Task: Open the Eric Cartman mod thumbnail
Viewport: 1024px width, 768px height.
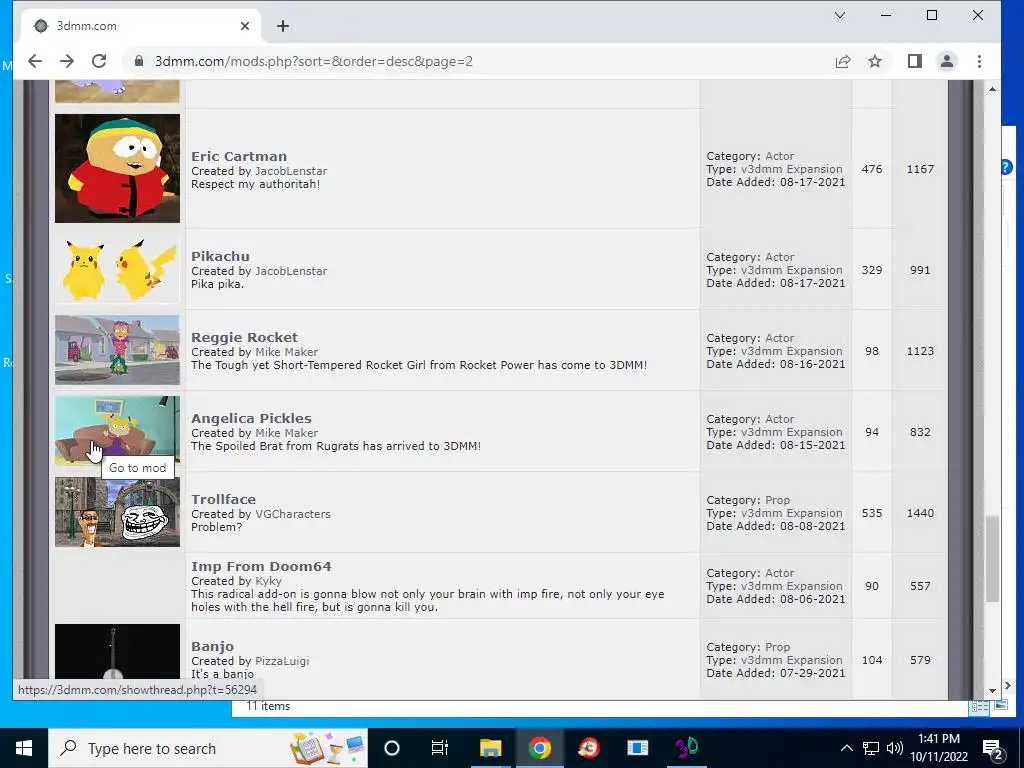Action: pos(118,168)
